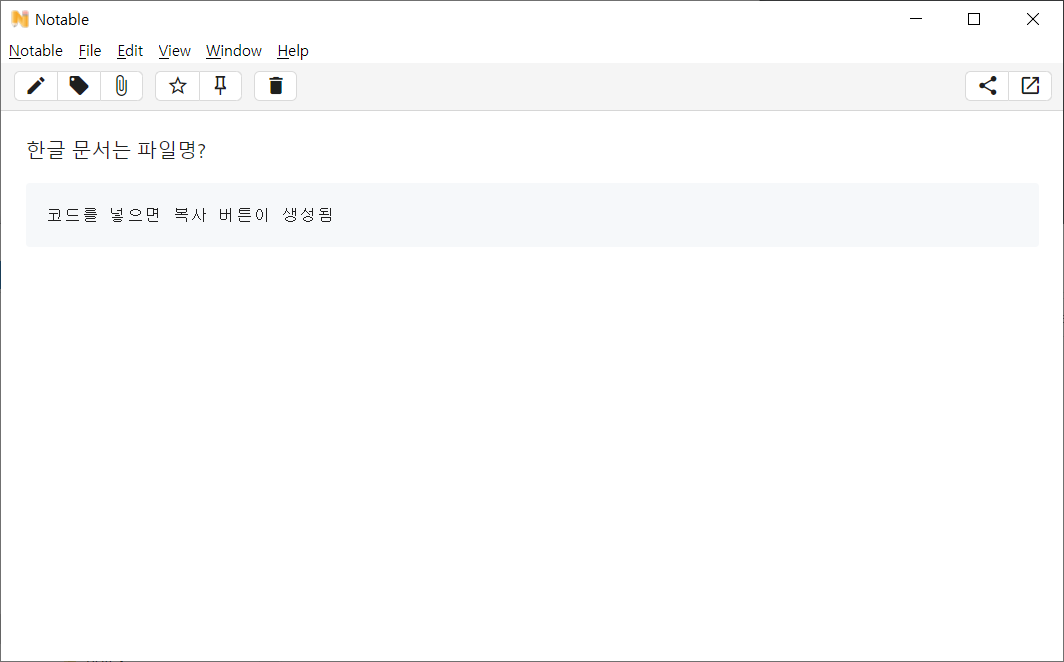Screen dimensions: 1064x662
Task: Open the Window menu
Action: click(233, 51)
